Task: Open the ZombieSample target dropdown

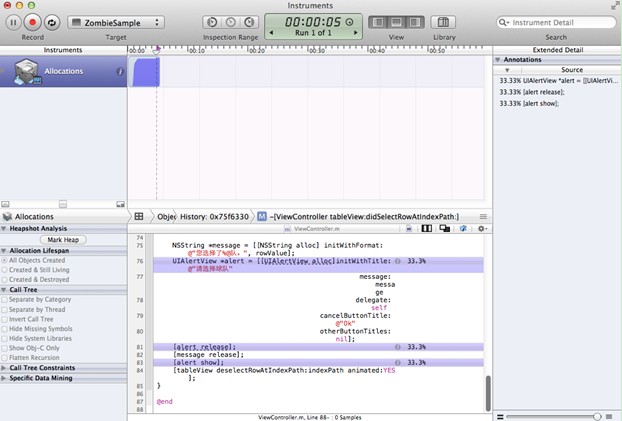Action: (x=116, y=23)
